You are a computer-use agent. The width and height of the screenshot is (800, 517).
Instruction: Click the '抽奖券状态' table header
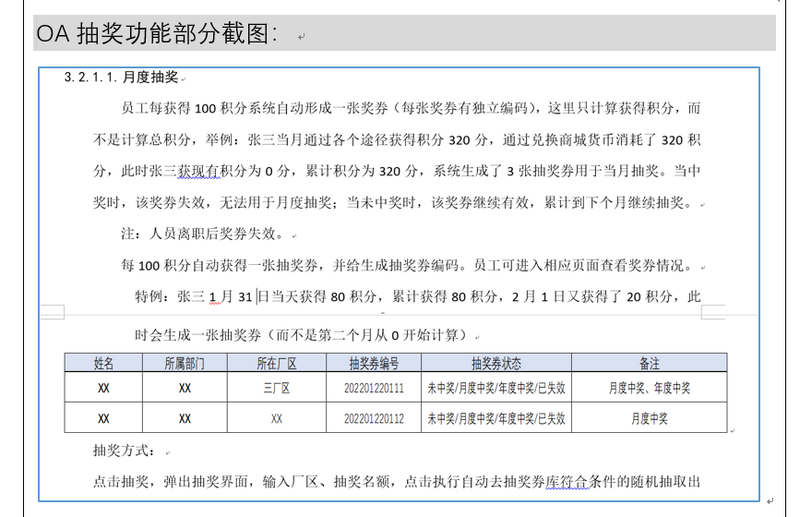496,363
